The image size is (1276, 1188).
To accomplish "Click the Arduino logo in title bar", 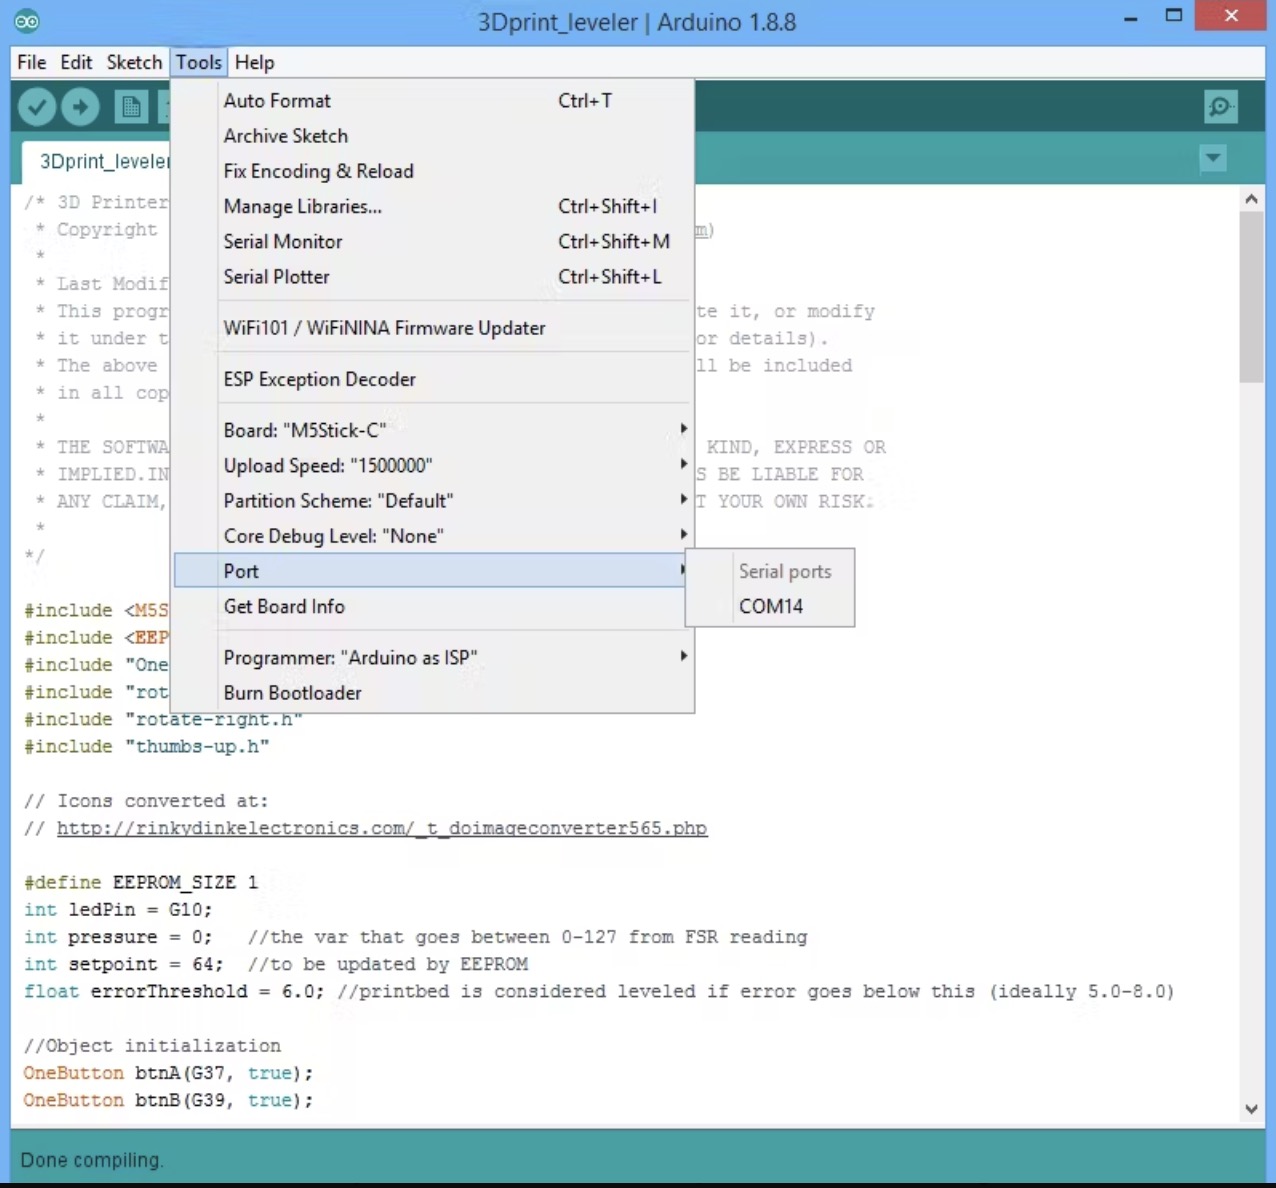I will pyautogui.click(x=27, y=20).
